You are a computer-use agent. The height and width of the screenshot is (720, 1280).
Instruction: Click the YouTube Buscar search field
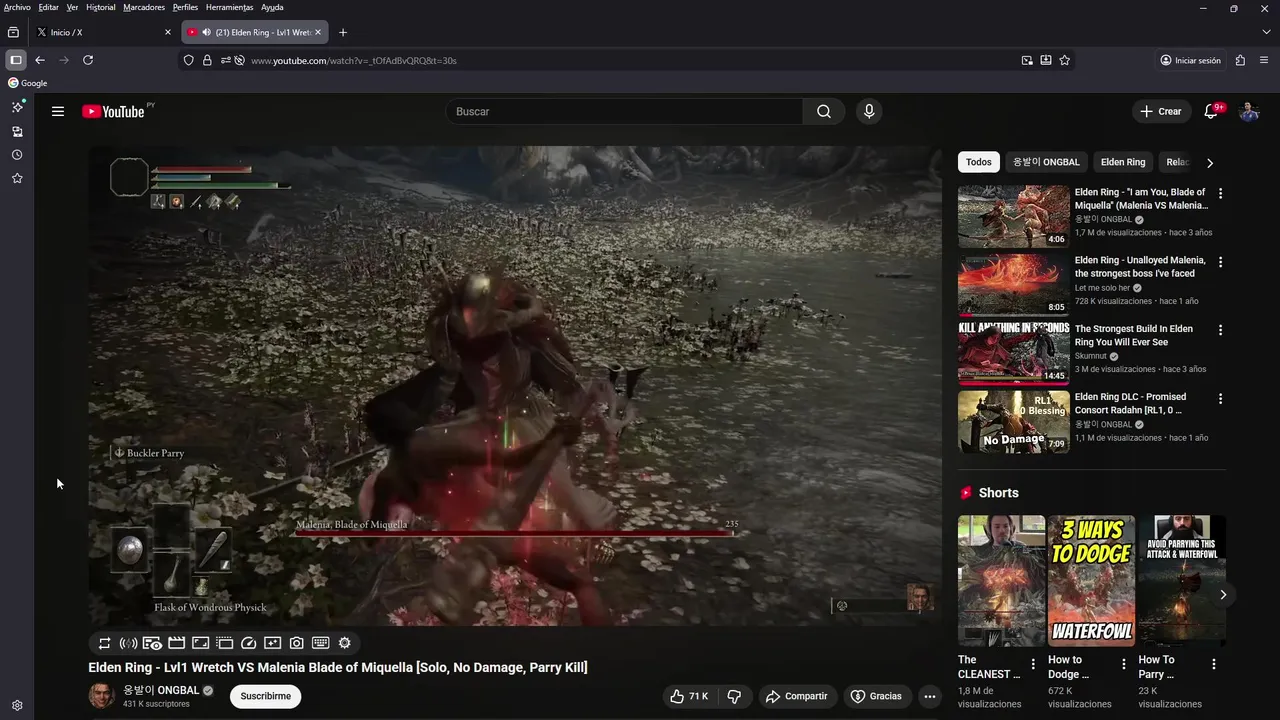(x=624, y=111)
